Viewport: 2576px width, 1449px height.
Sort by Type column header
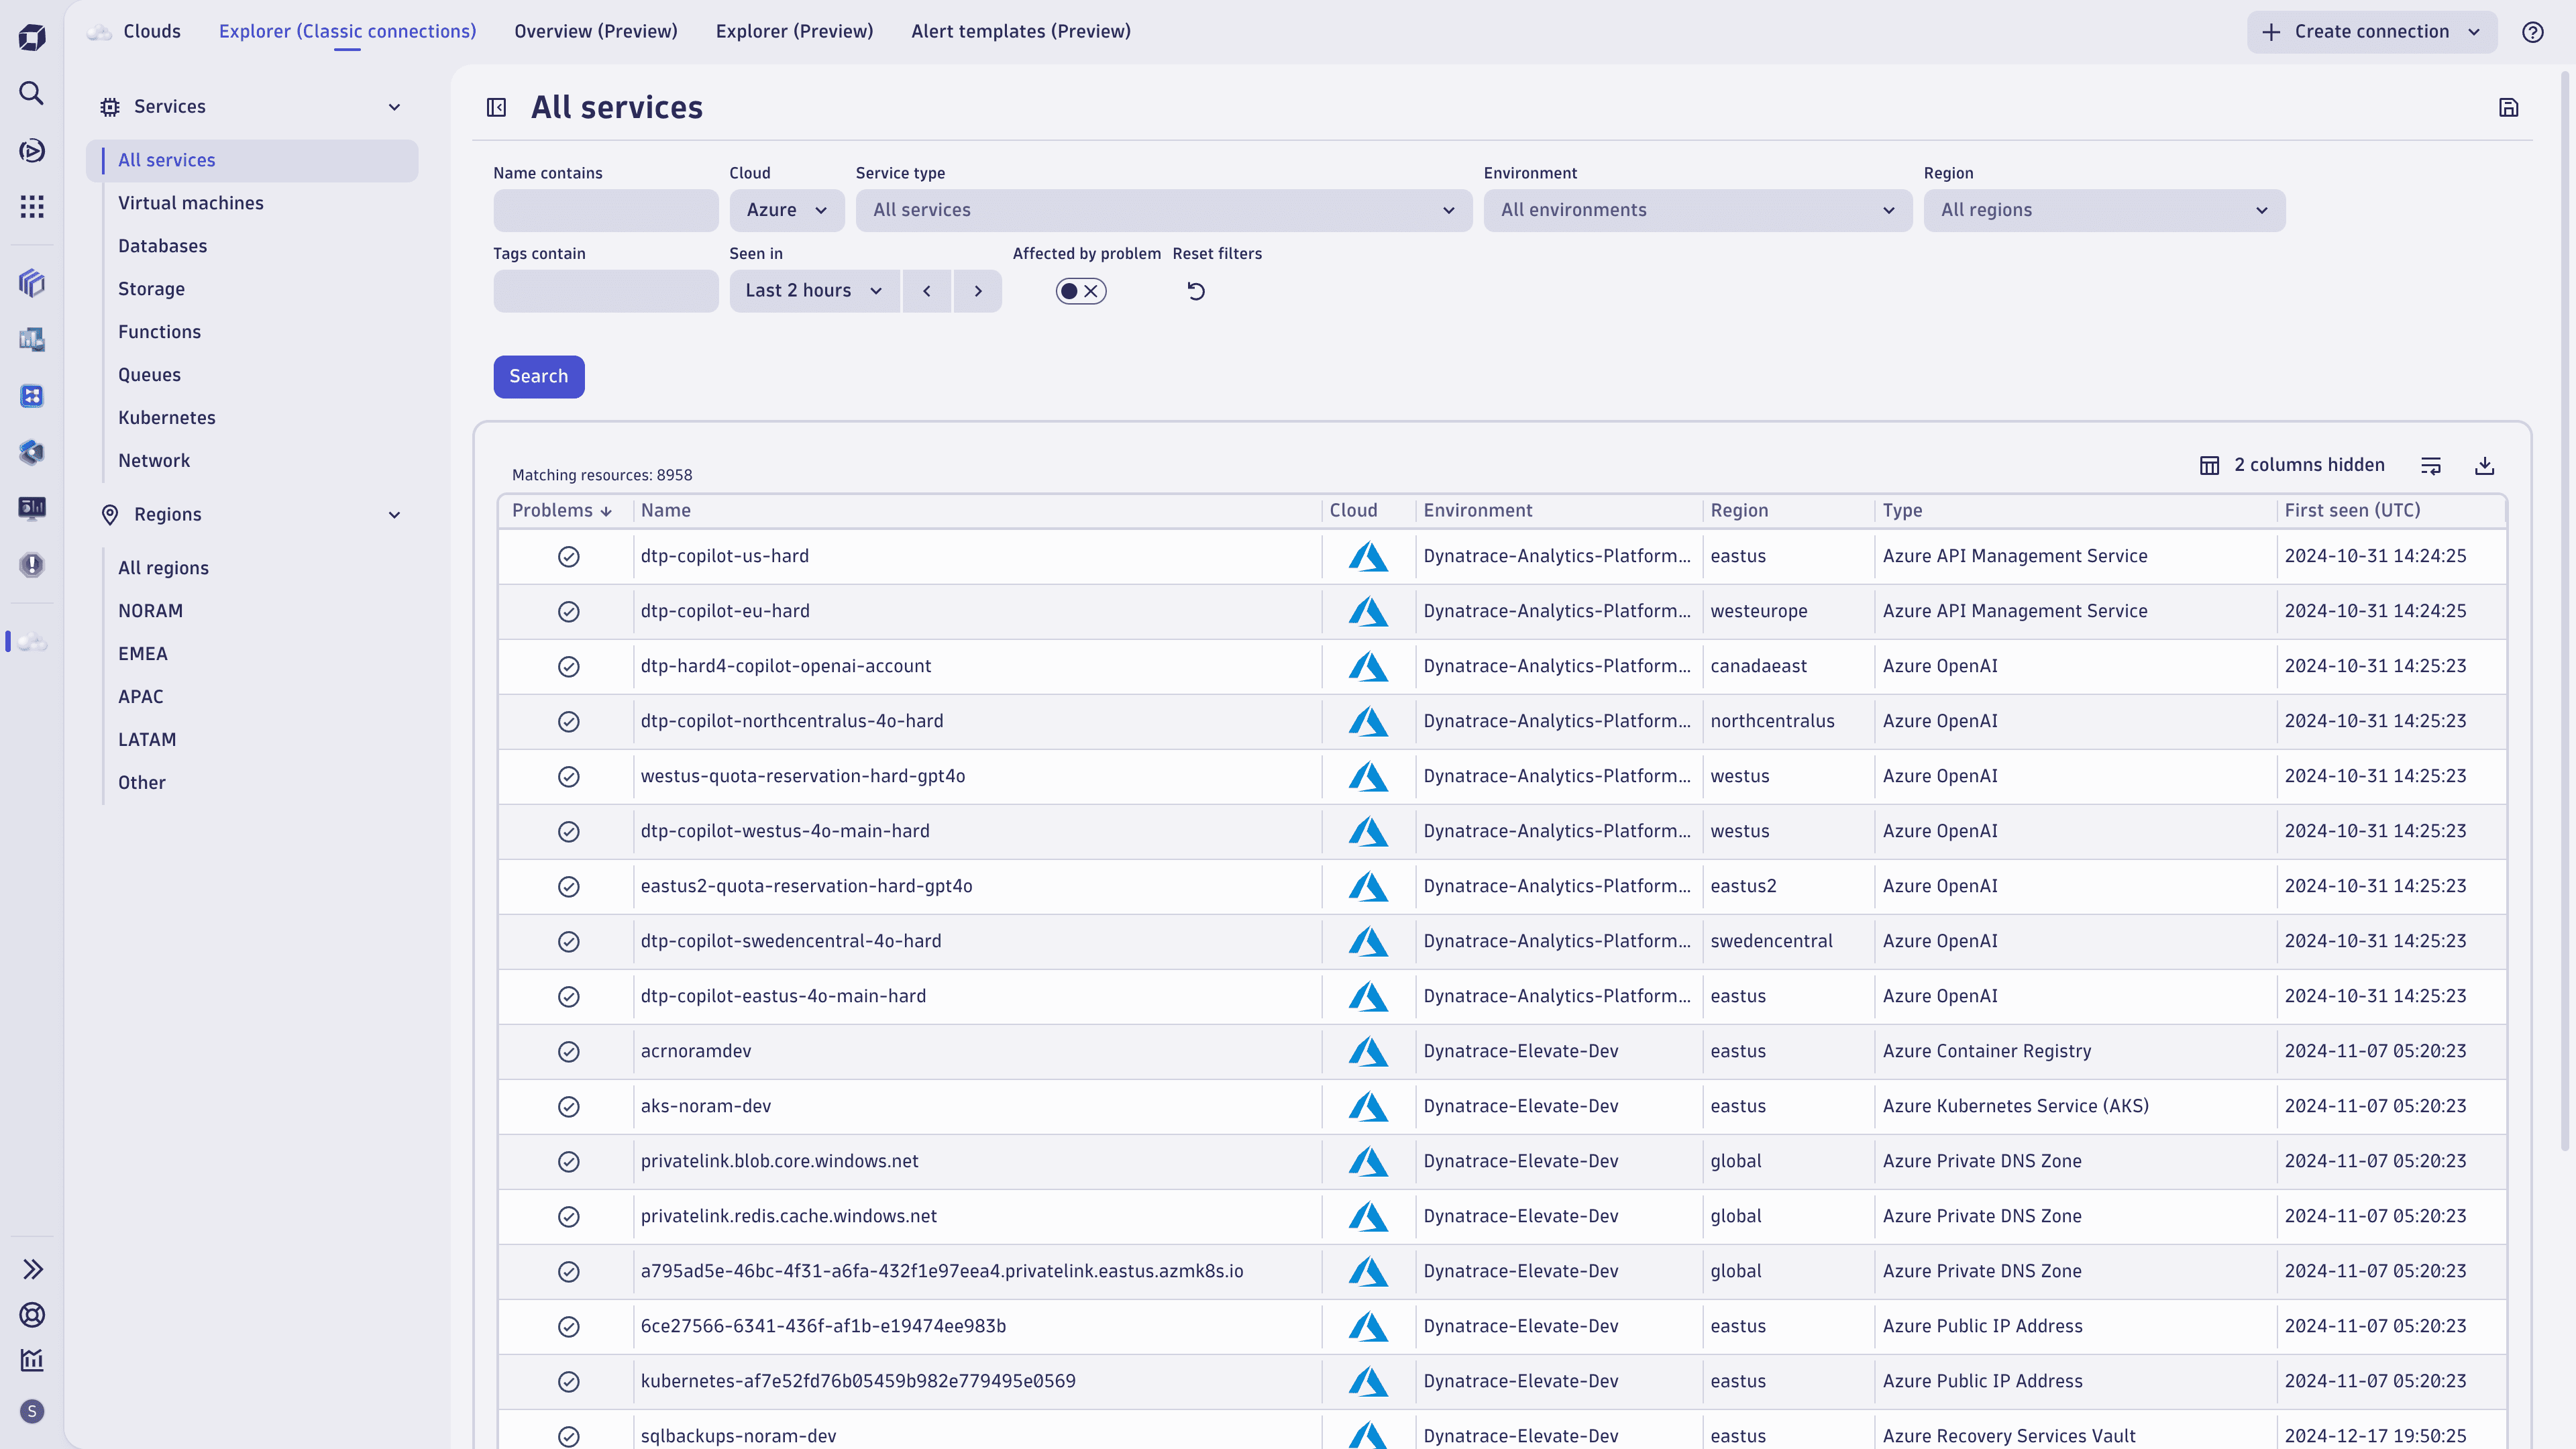click(x=1902, y=510)
